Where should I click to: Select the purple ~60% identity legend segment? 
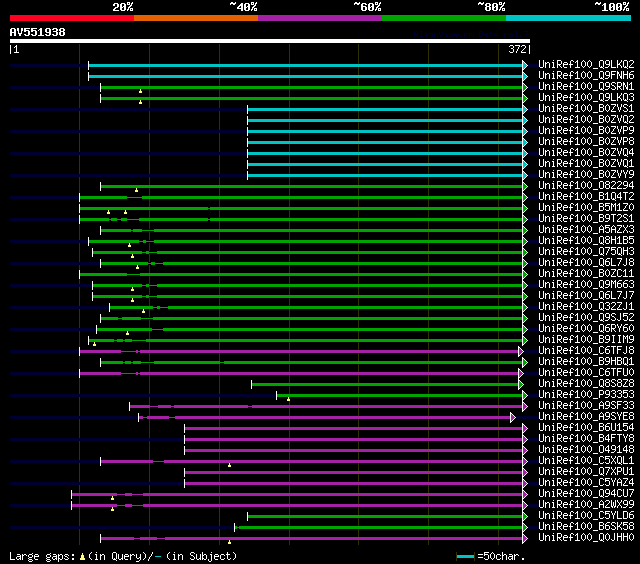[x=320, y=18]
